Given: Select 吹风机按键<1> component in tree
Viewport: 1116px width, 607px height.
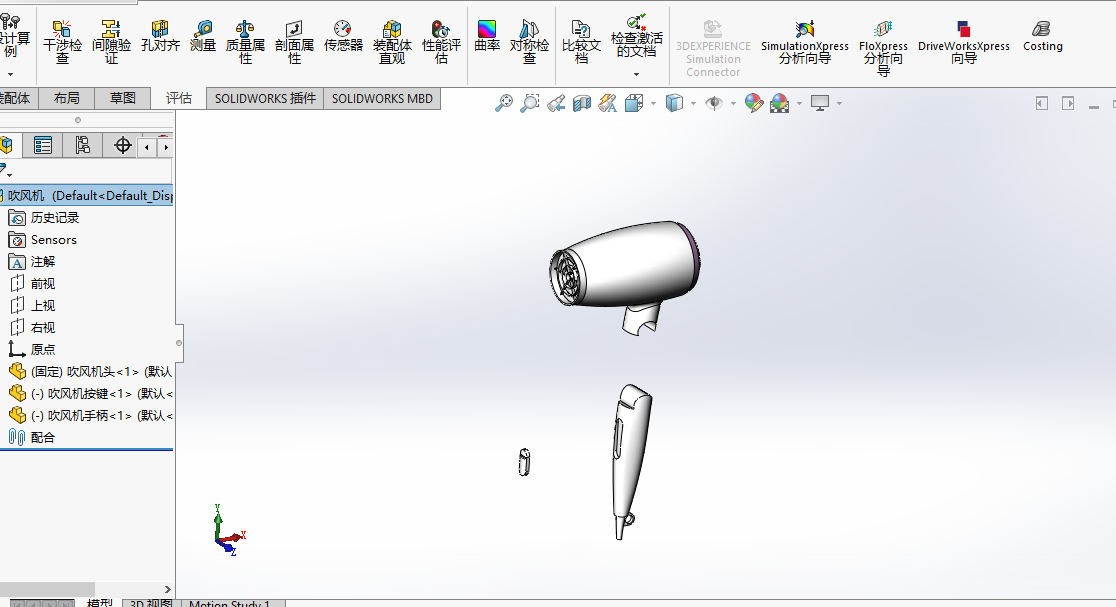Looking at the screenshot, I should [x=90, y=394].
